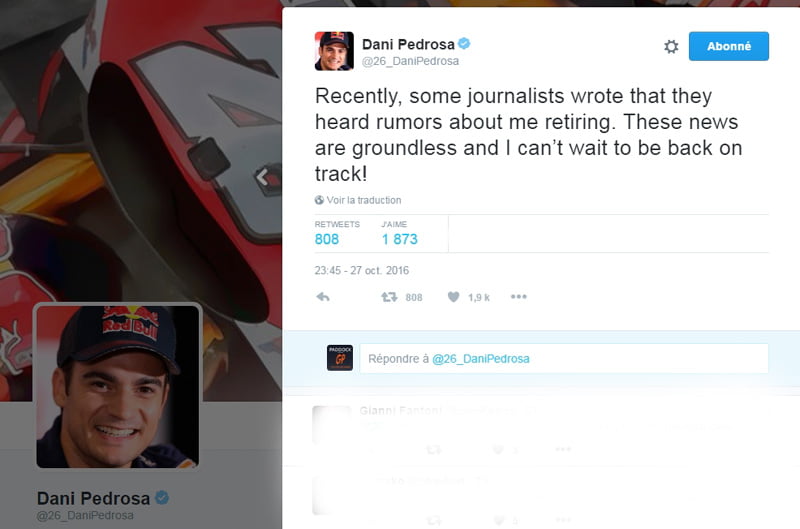Click verified badge next to tweet author name

point(464,44)
